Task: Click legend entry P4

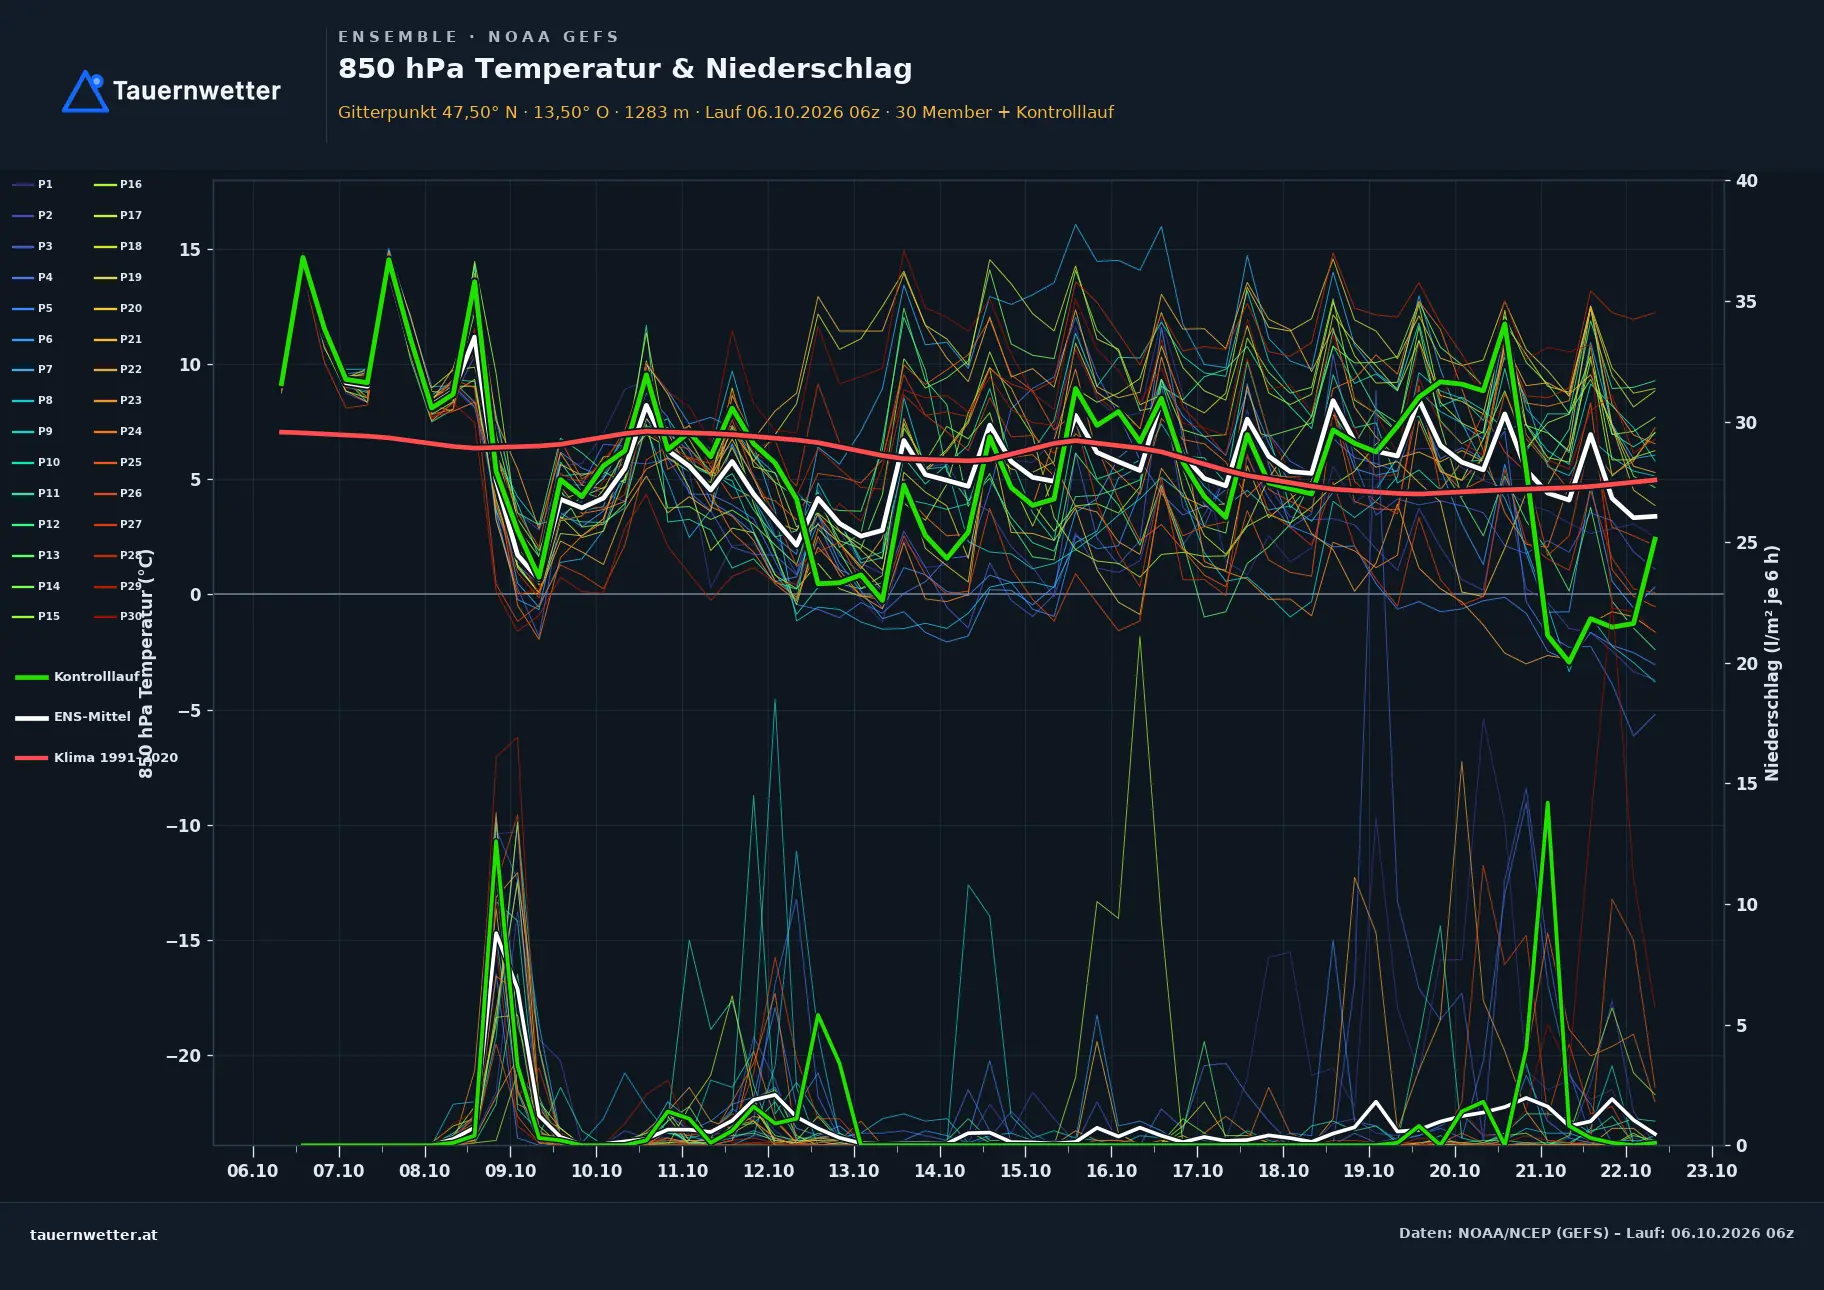Action: click(32, 277)
